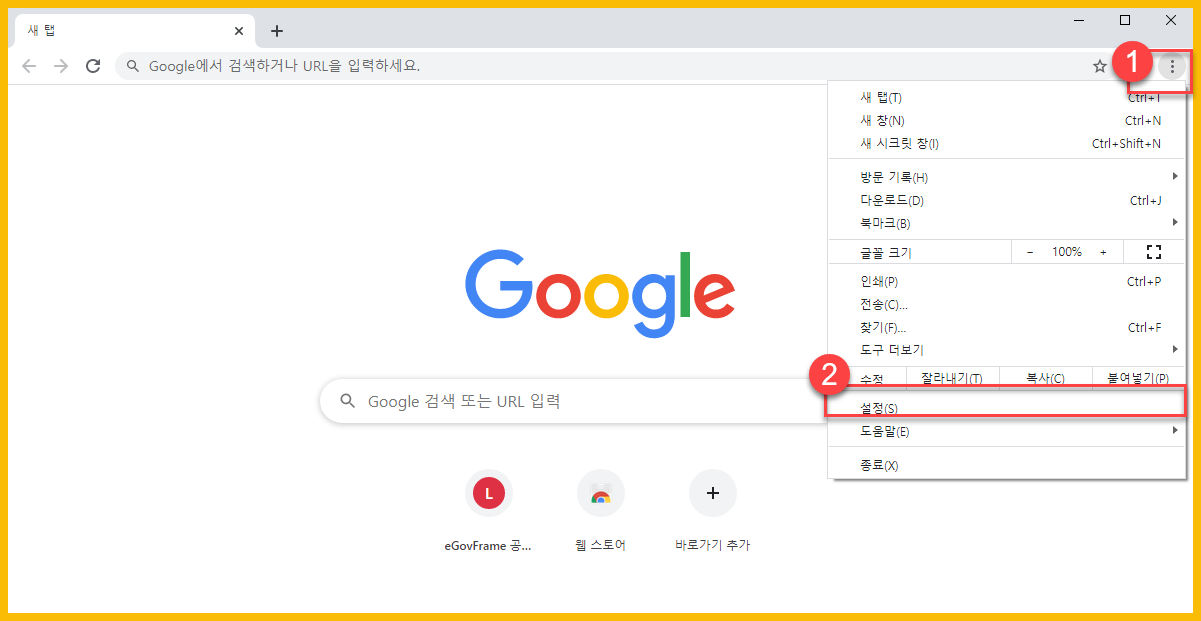Screen dimensions: 1201x621
Task: Open the Chrome three-dot menu button
Action: point(1172,66)
